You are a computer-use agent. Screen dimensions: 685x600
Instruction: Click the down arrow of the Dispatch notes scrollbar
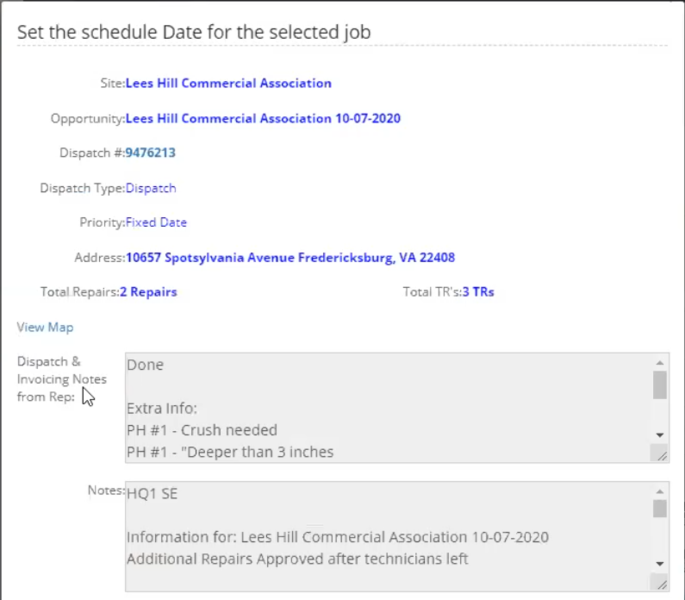tap(659, 435)
